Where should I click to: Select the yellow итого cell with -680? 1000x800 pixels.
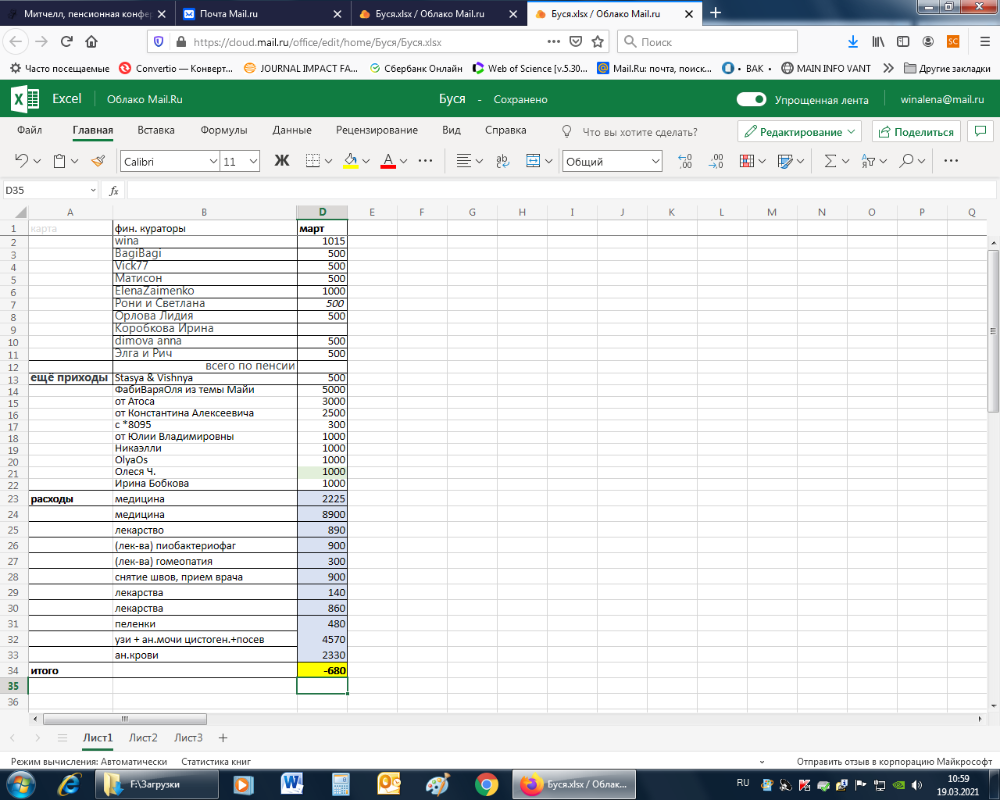point(322,671)
